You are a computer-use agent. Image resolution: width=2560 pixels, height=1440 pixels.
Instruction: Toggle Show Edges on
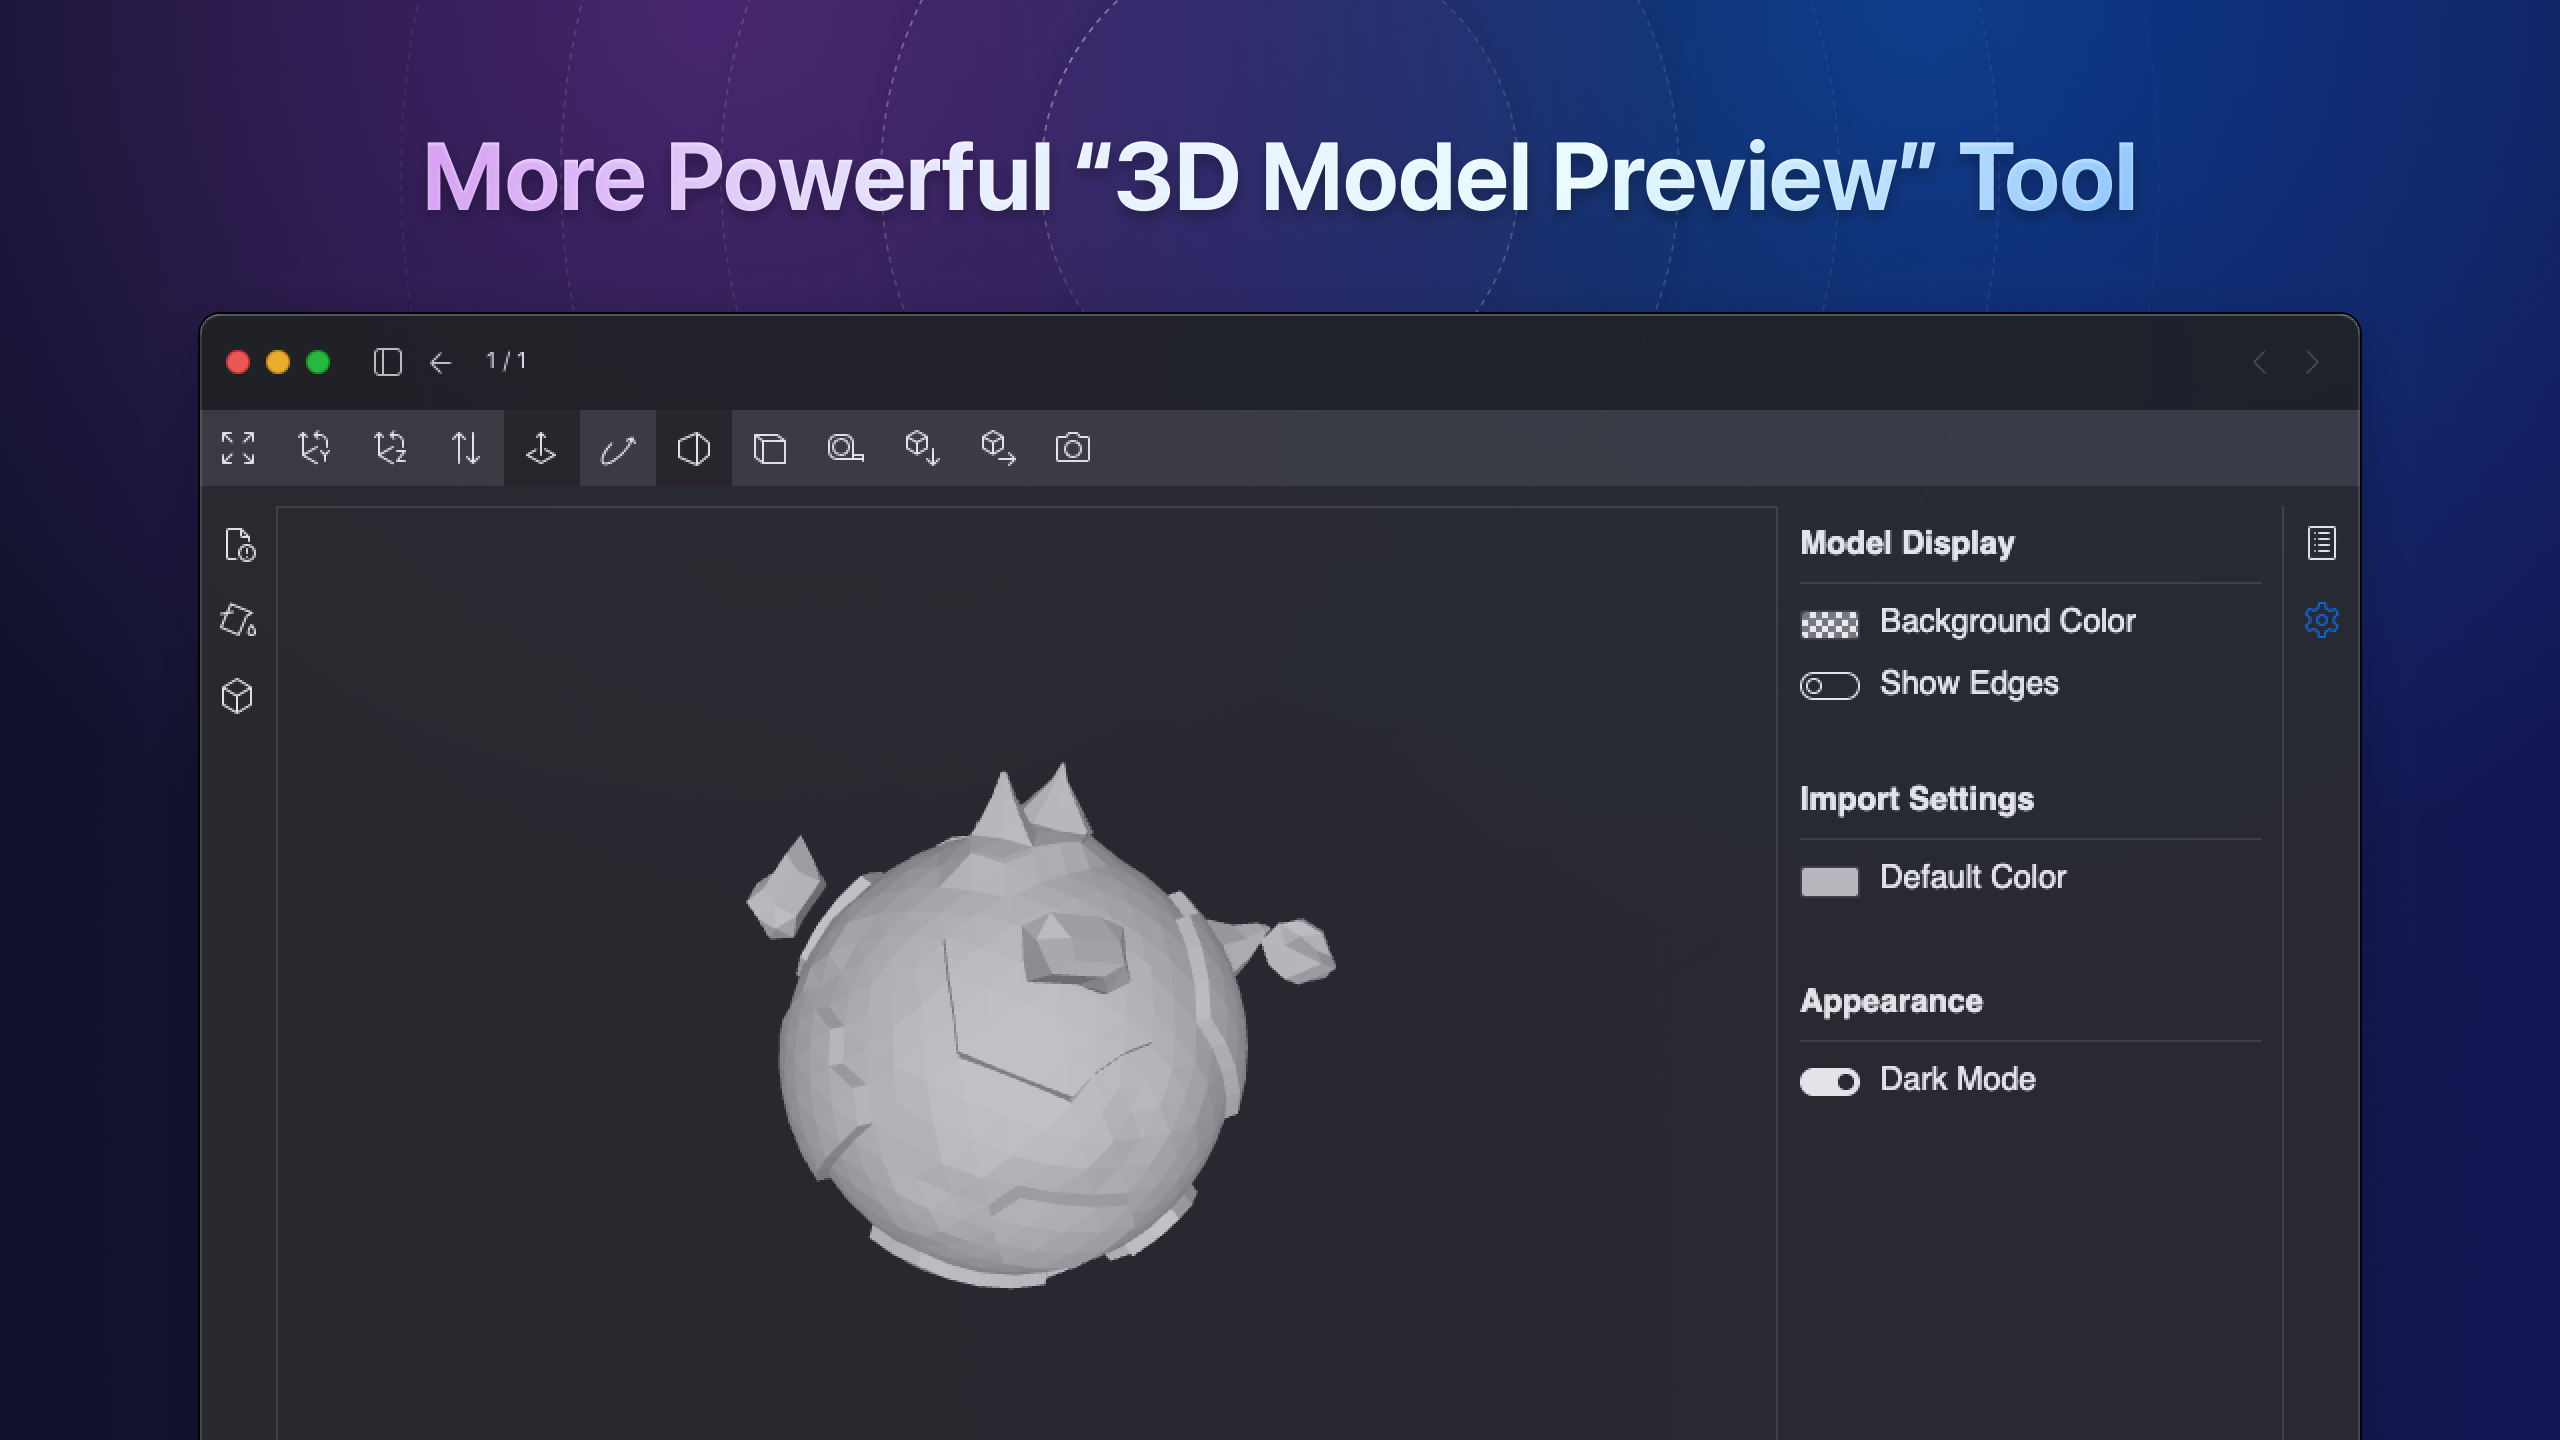click(1829, 685)
